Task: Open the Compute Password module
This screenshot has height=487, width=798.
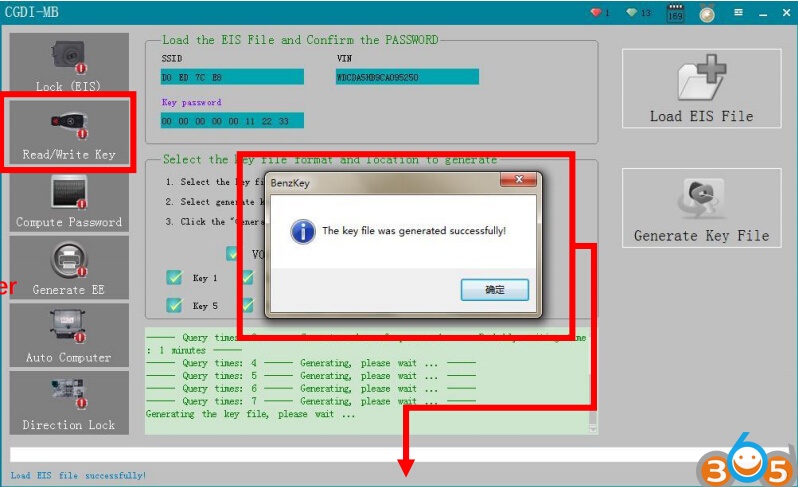Action: (x=69, y=202)
